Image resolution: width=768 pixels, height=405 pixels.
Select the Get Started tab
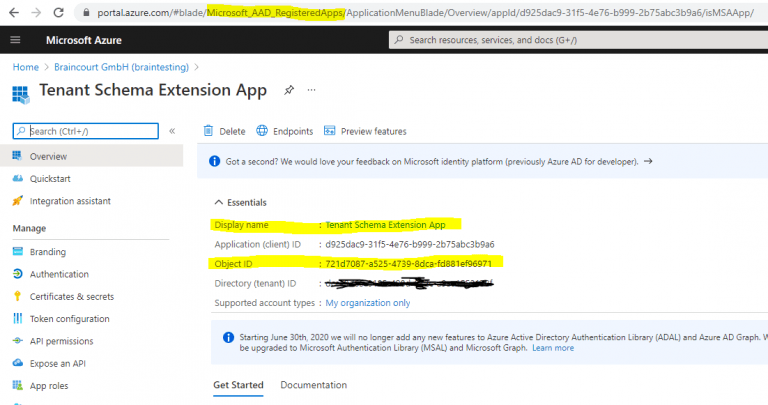(238, 385)
